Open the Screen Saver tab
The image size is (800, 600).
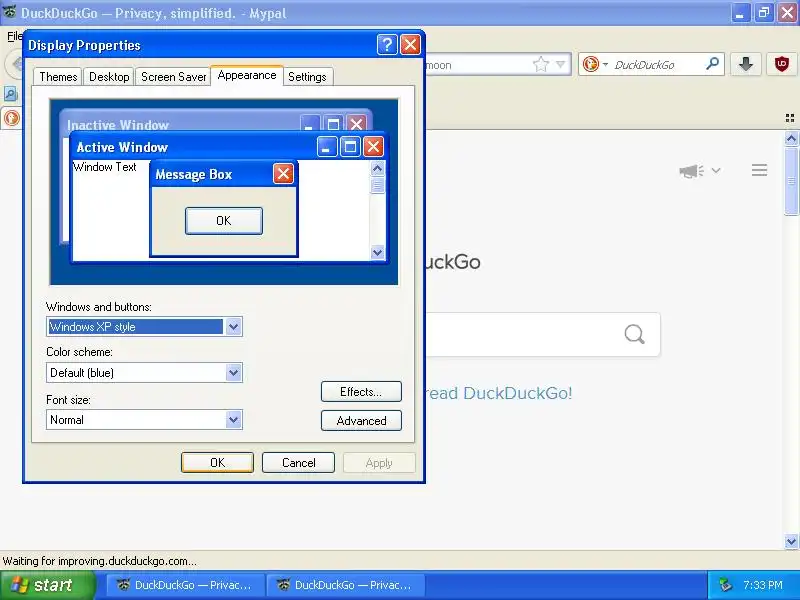[x=173, y=77]
